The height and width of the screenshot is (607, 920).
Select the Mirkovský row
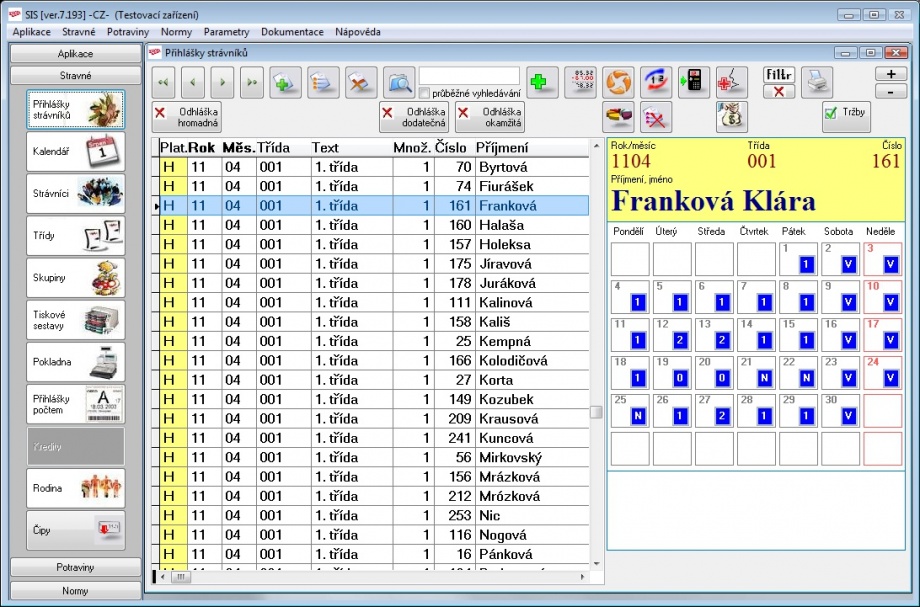374,457
